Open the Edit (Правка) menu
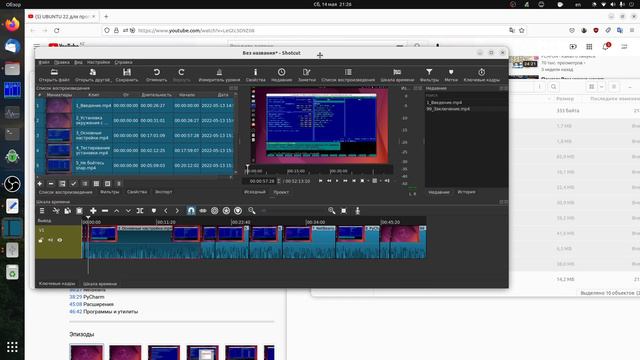Viewport: 640px width, 360px height. coord(62,62)
